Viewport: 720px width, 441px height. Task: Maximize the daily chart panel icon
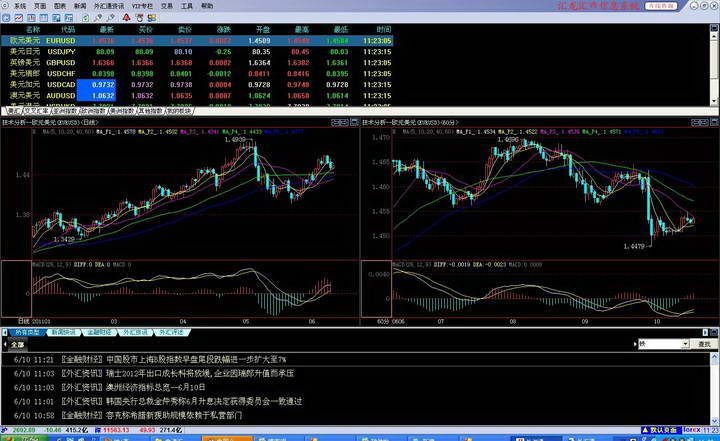coord(354,122)
